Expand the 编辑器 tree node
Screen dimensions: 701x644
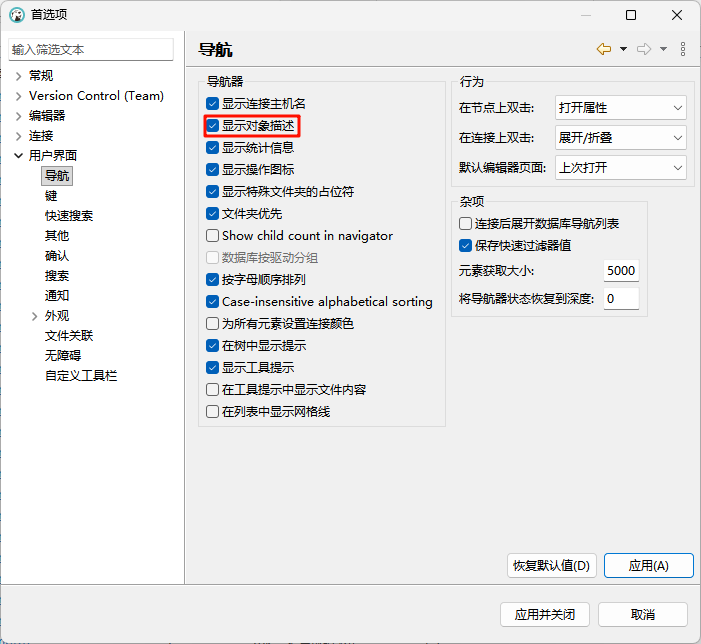18,116
